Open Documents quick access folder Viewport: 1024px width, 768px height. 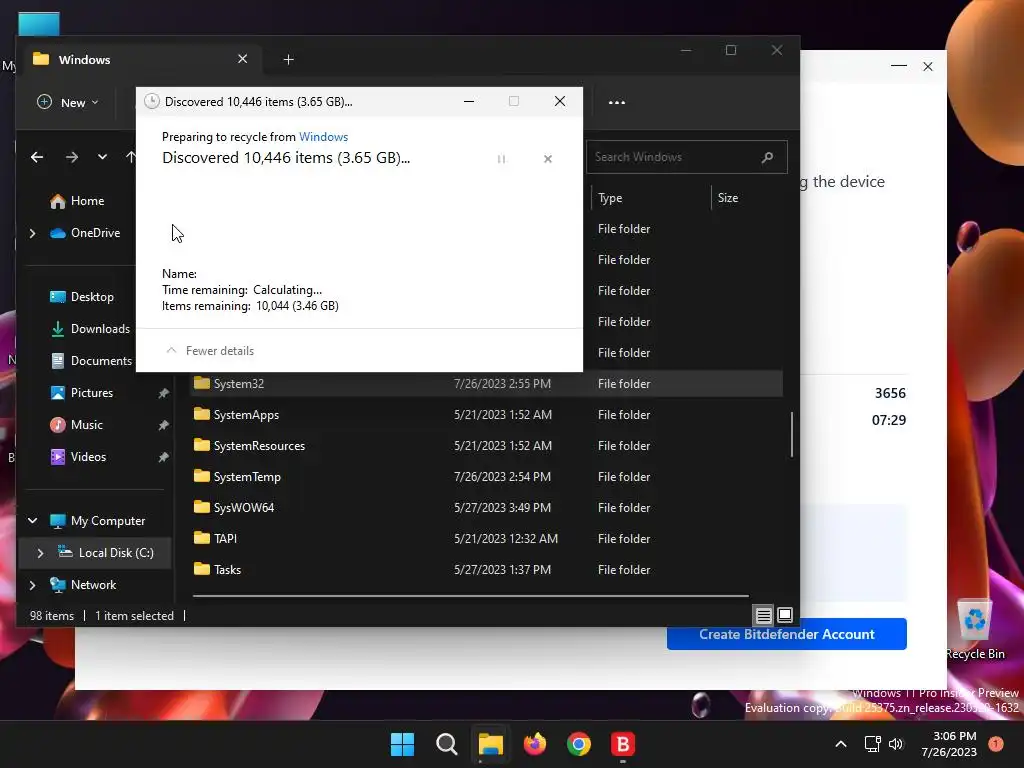pyautogui.click(x=91, y=360)
